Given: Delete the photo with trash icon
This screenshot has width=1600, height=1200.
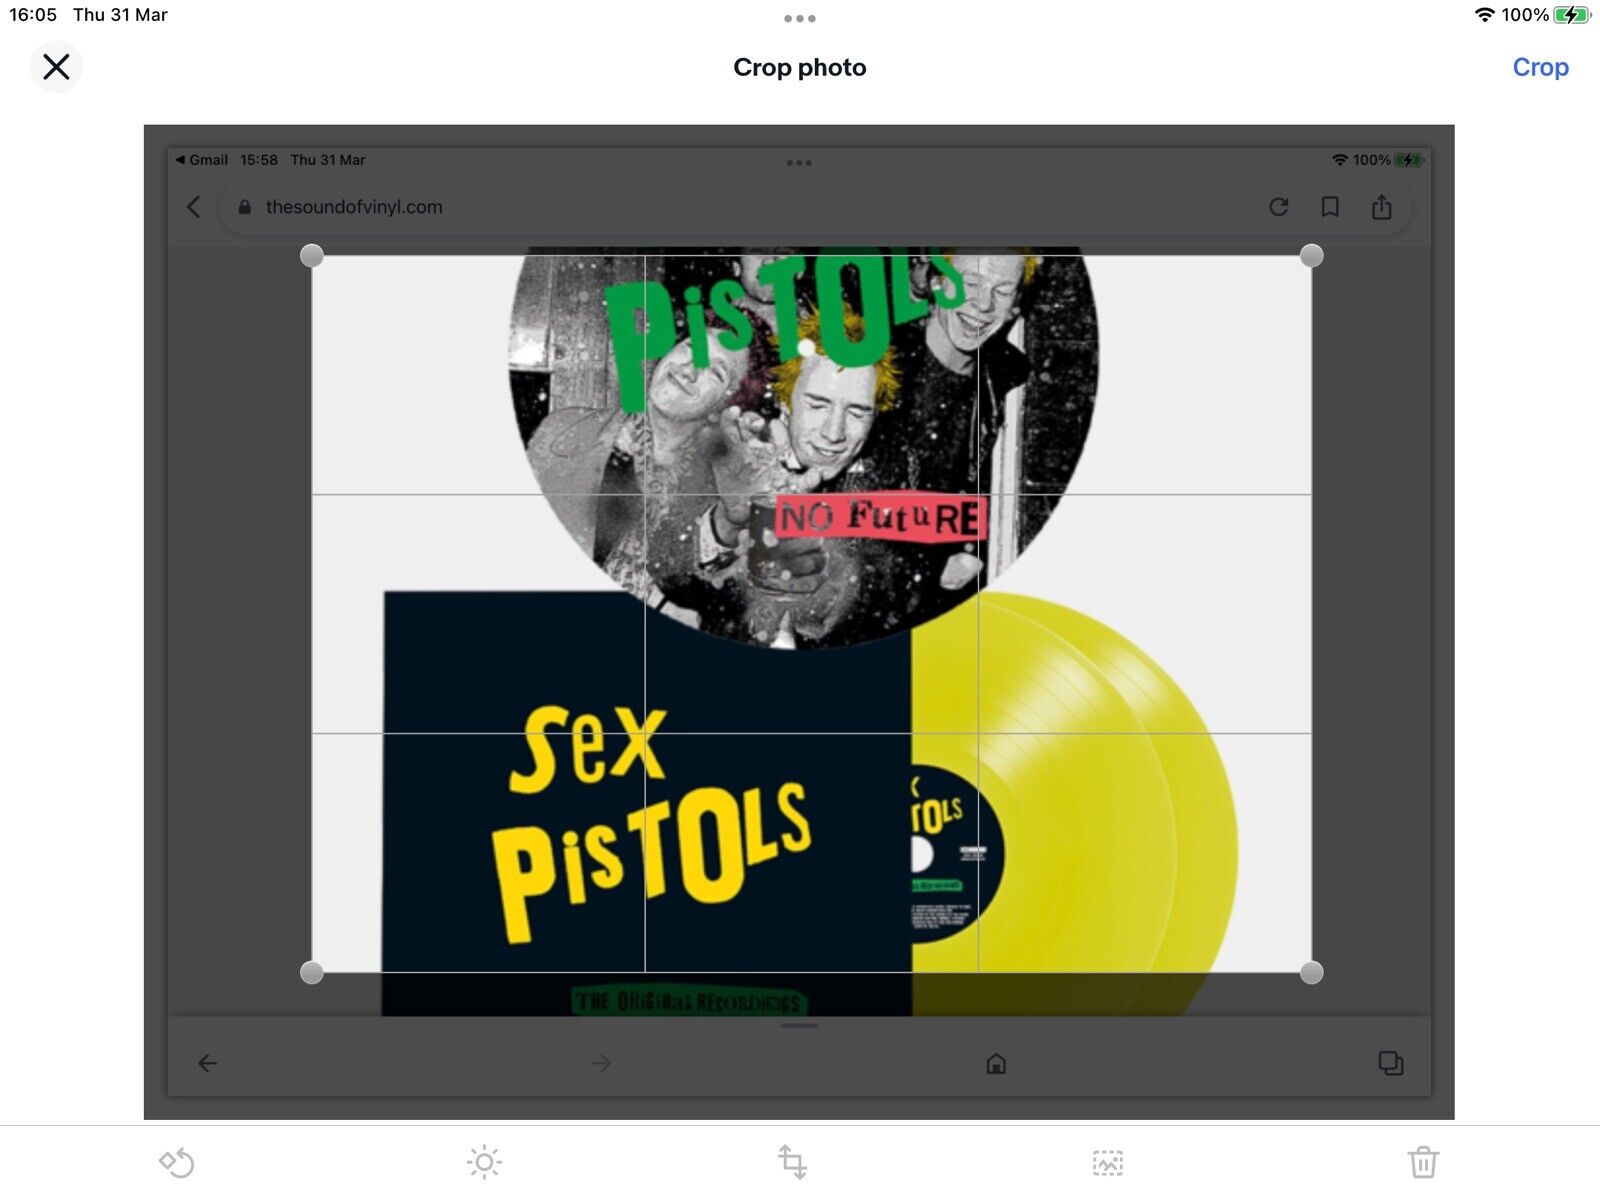Looking at the screenshot, I should point(1423,1162).
